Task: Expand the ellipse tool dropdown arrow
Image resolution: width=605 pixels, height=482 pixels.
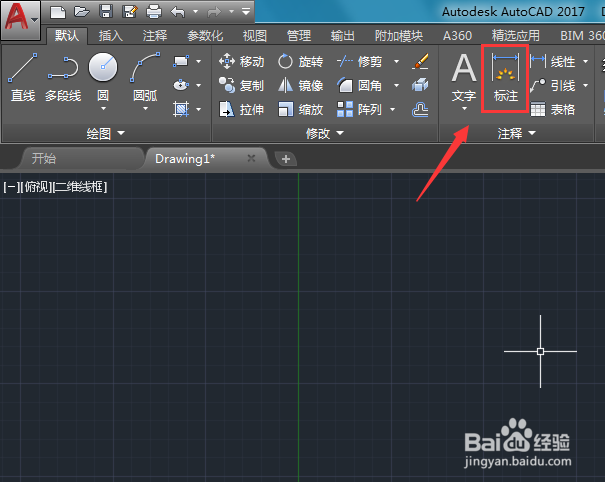Action: tap(198, 85)
